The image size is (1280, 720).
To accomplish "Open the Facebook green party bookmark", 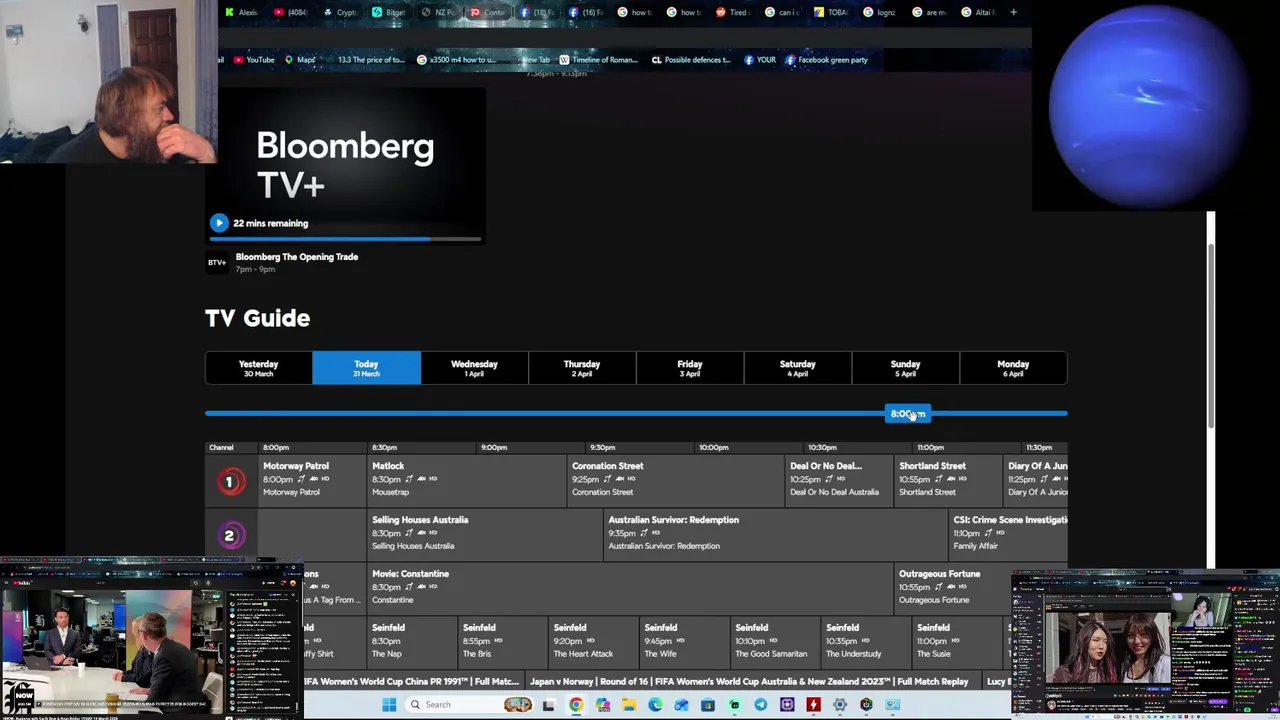I will (x=826, y=60).
